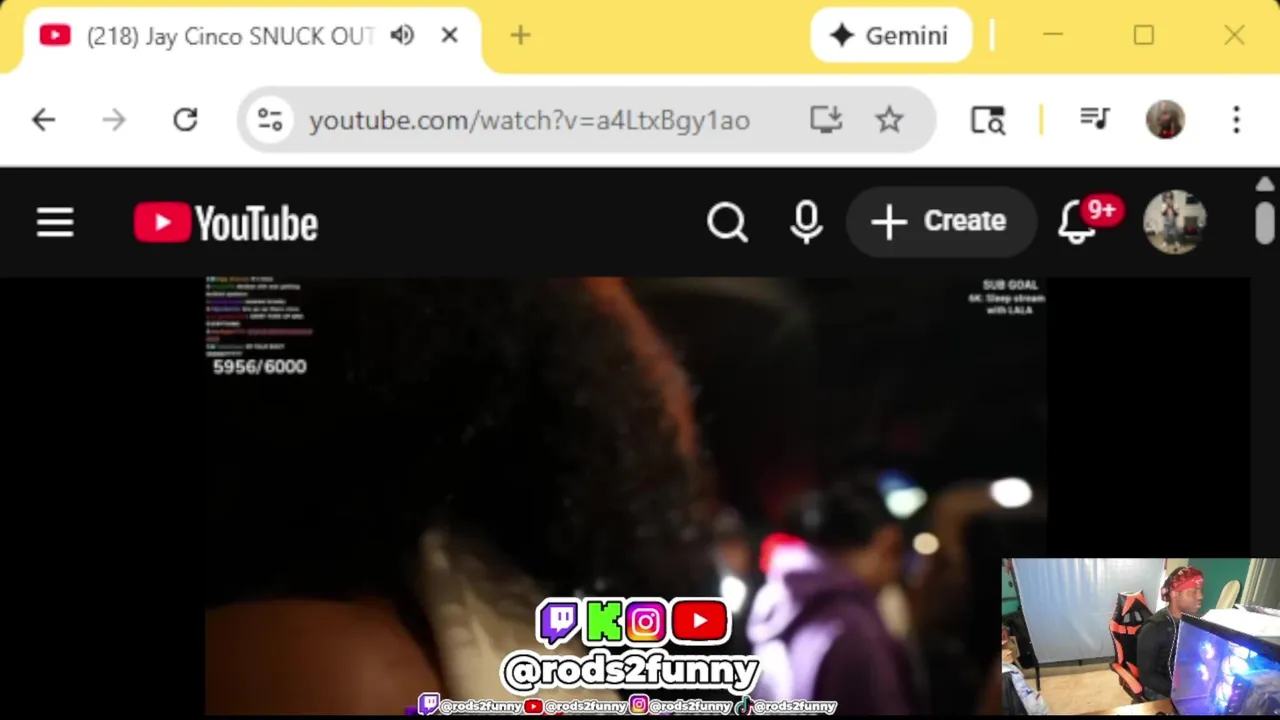Maximize the browser window
The width and height of the screenshot is (1280, 720).
click(x=1143, y=36)
